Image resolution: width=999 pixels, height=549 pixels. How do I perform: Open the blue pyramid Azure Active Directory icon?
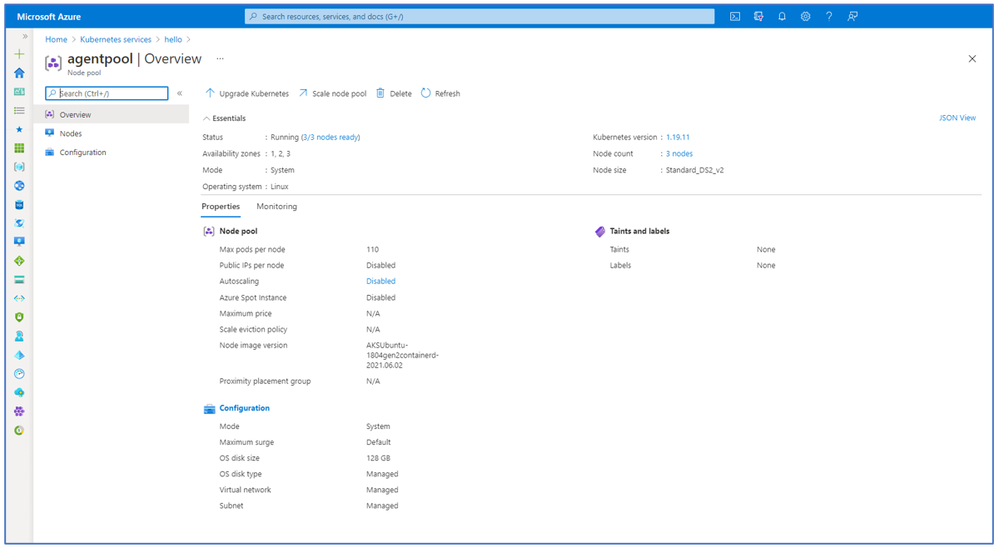(x=19, y=355)
